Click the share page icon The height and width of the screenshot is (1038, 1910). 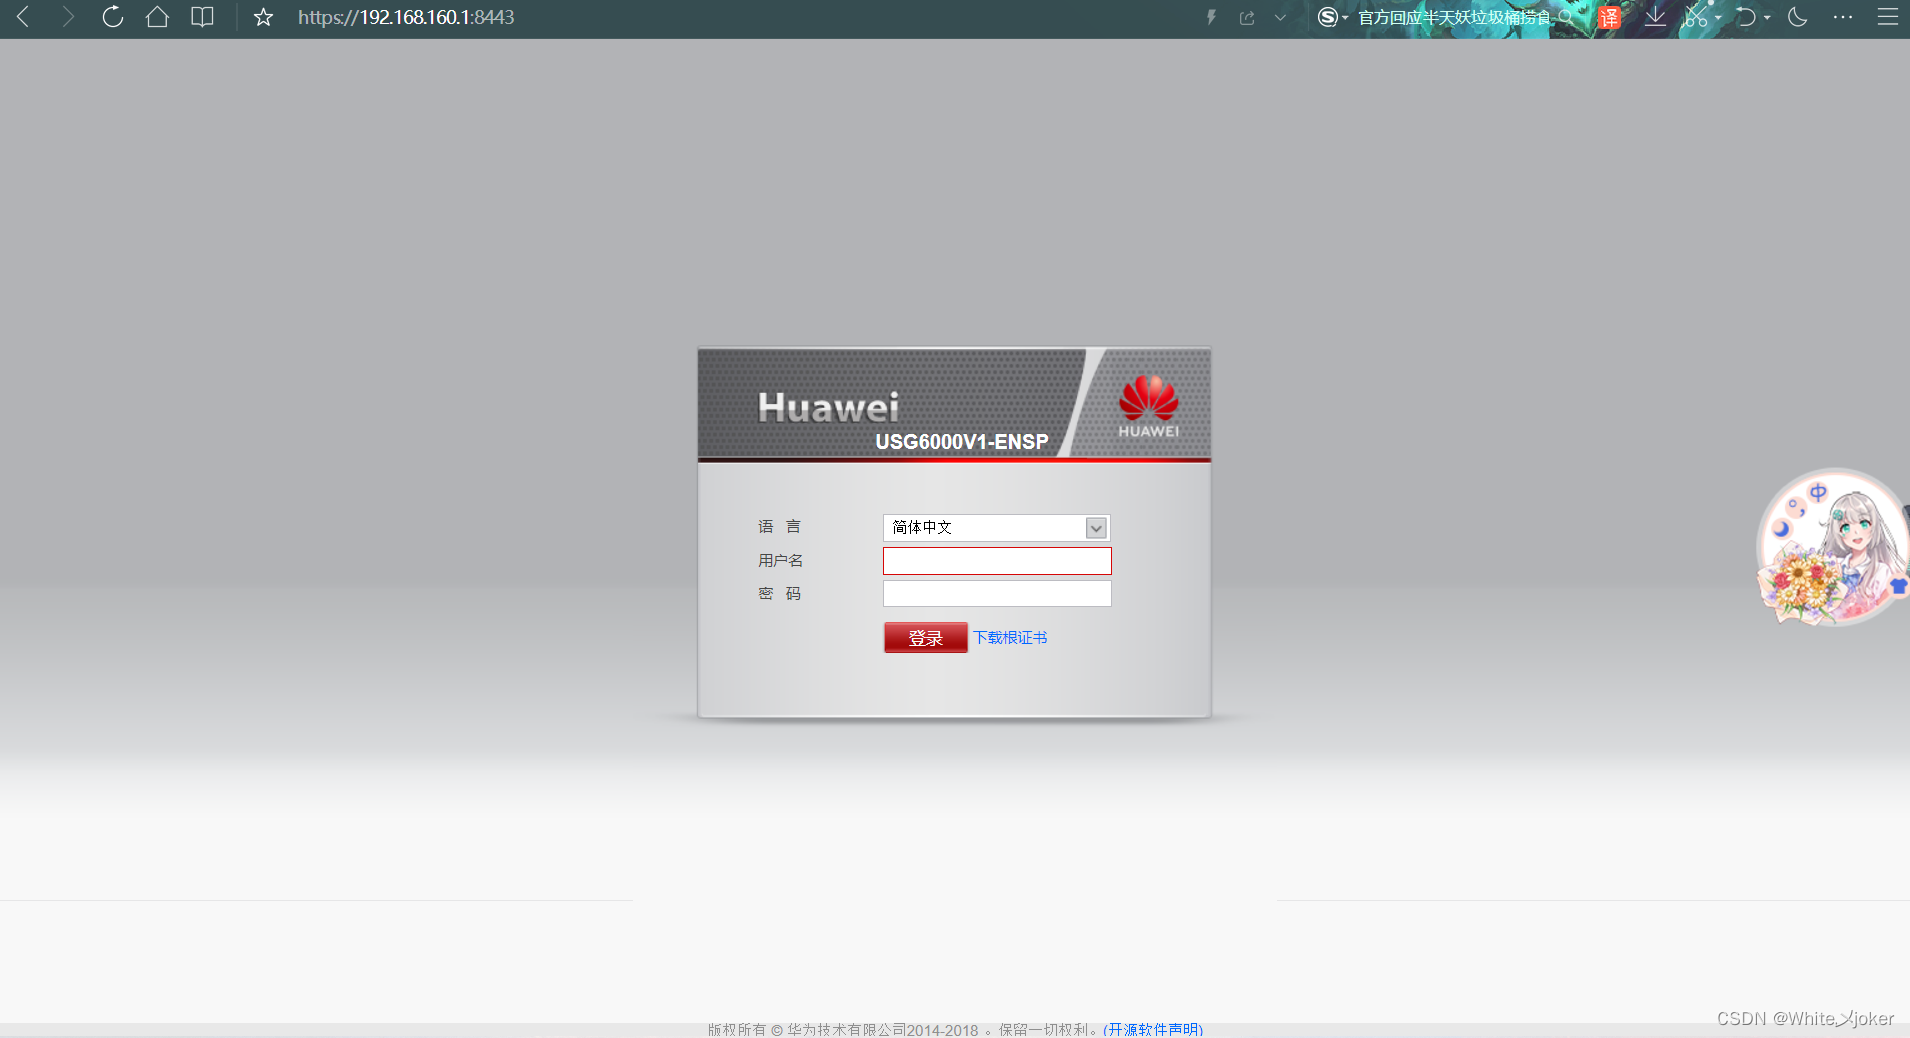(x=1247, y=17)
